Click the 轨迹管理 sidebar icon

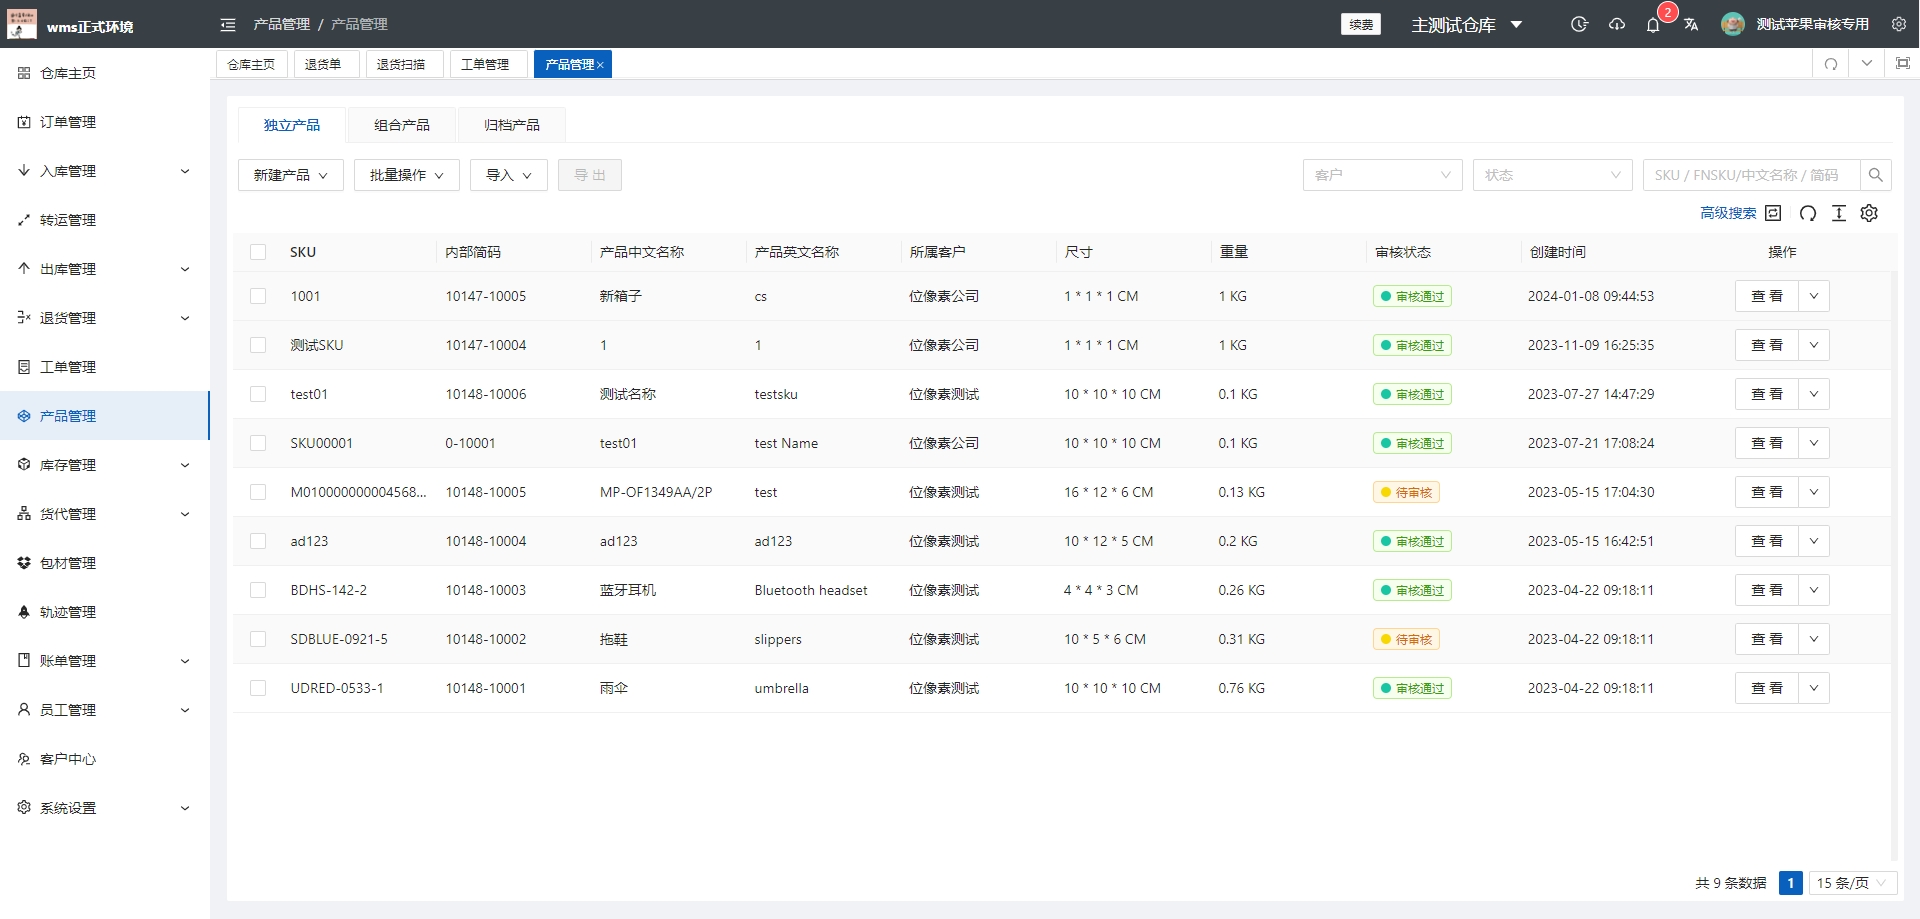(x=24, y=612)
